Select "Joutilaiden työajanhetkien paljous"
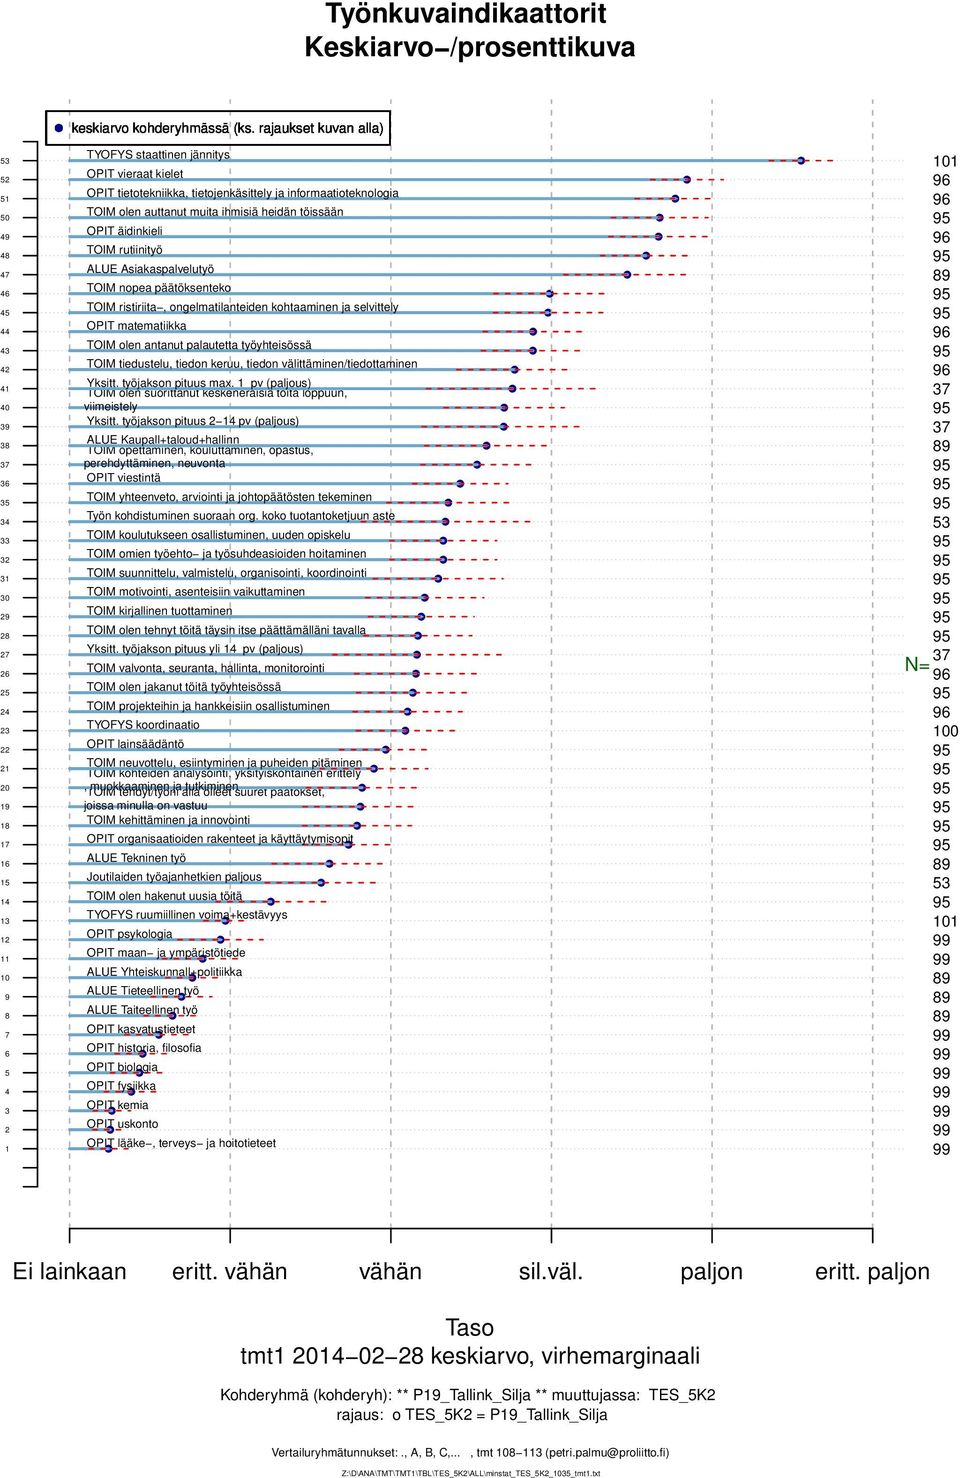Image resolution: width=960 pixels, height=1478 pixels. 174,877
